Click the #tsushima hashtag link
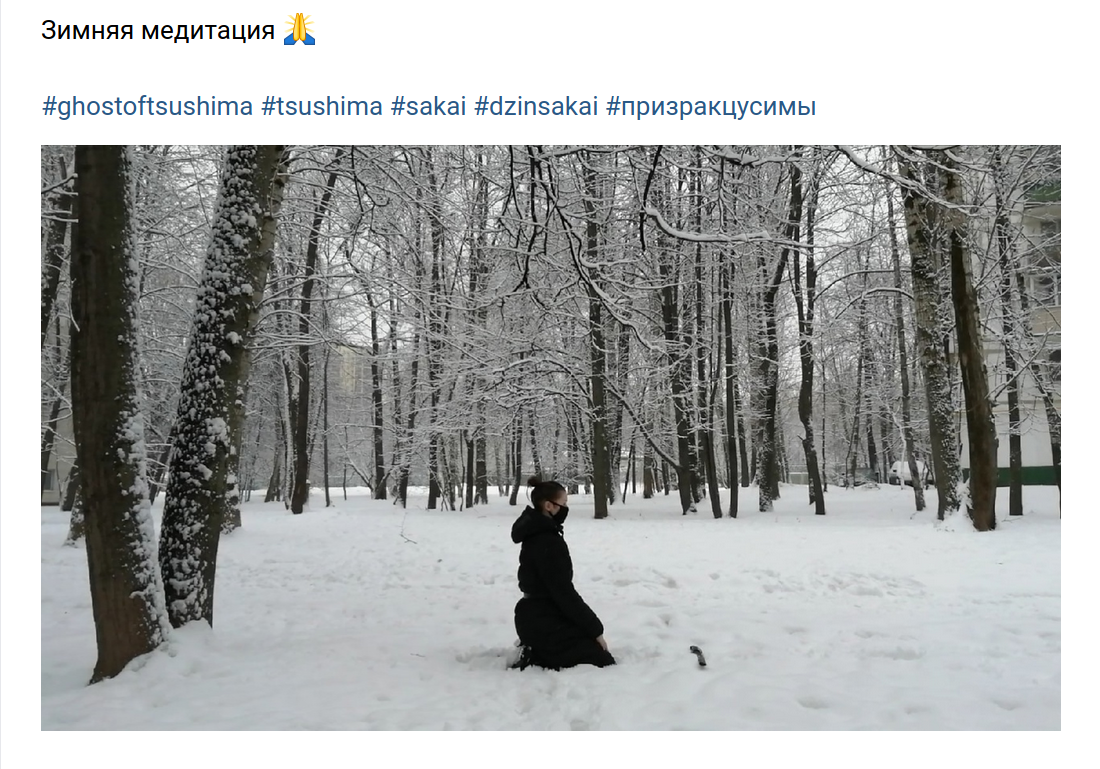This screenshot has width=1100, height=769. tap(321, 107)
